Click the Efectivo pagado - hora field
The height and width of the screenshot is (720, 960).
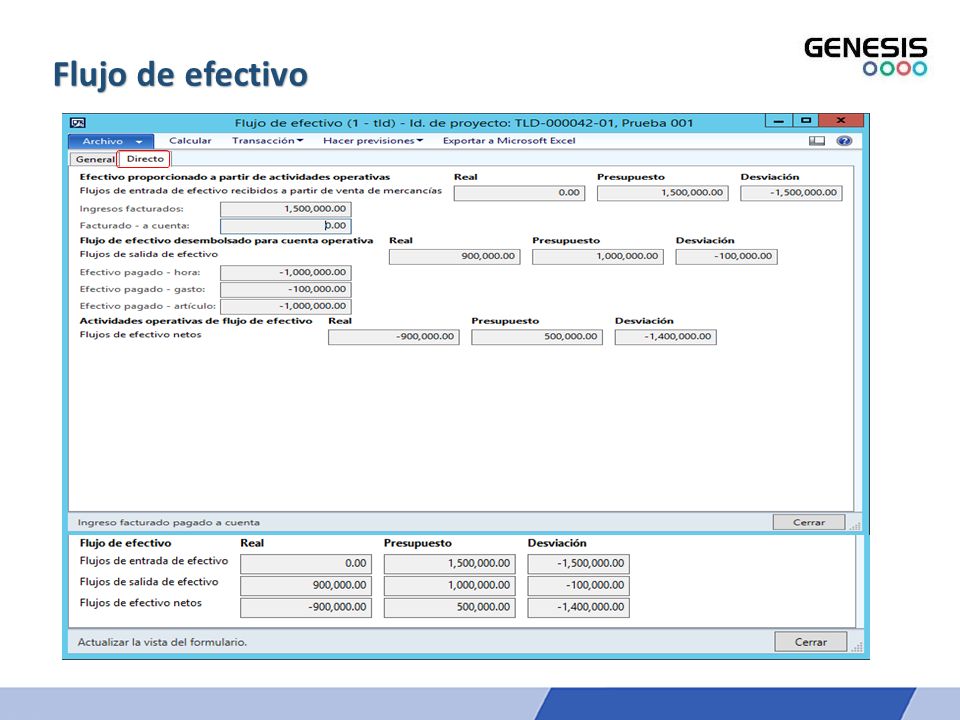285,272
